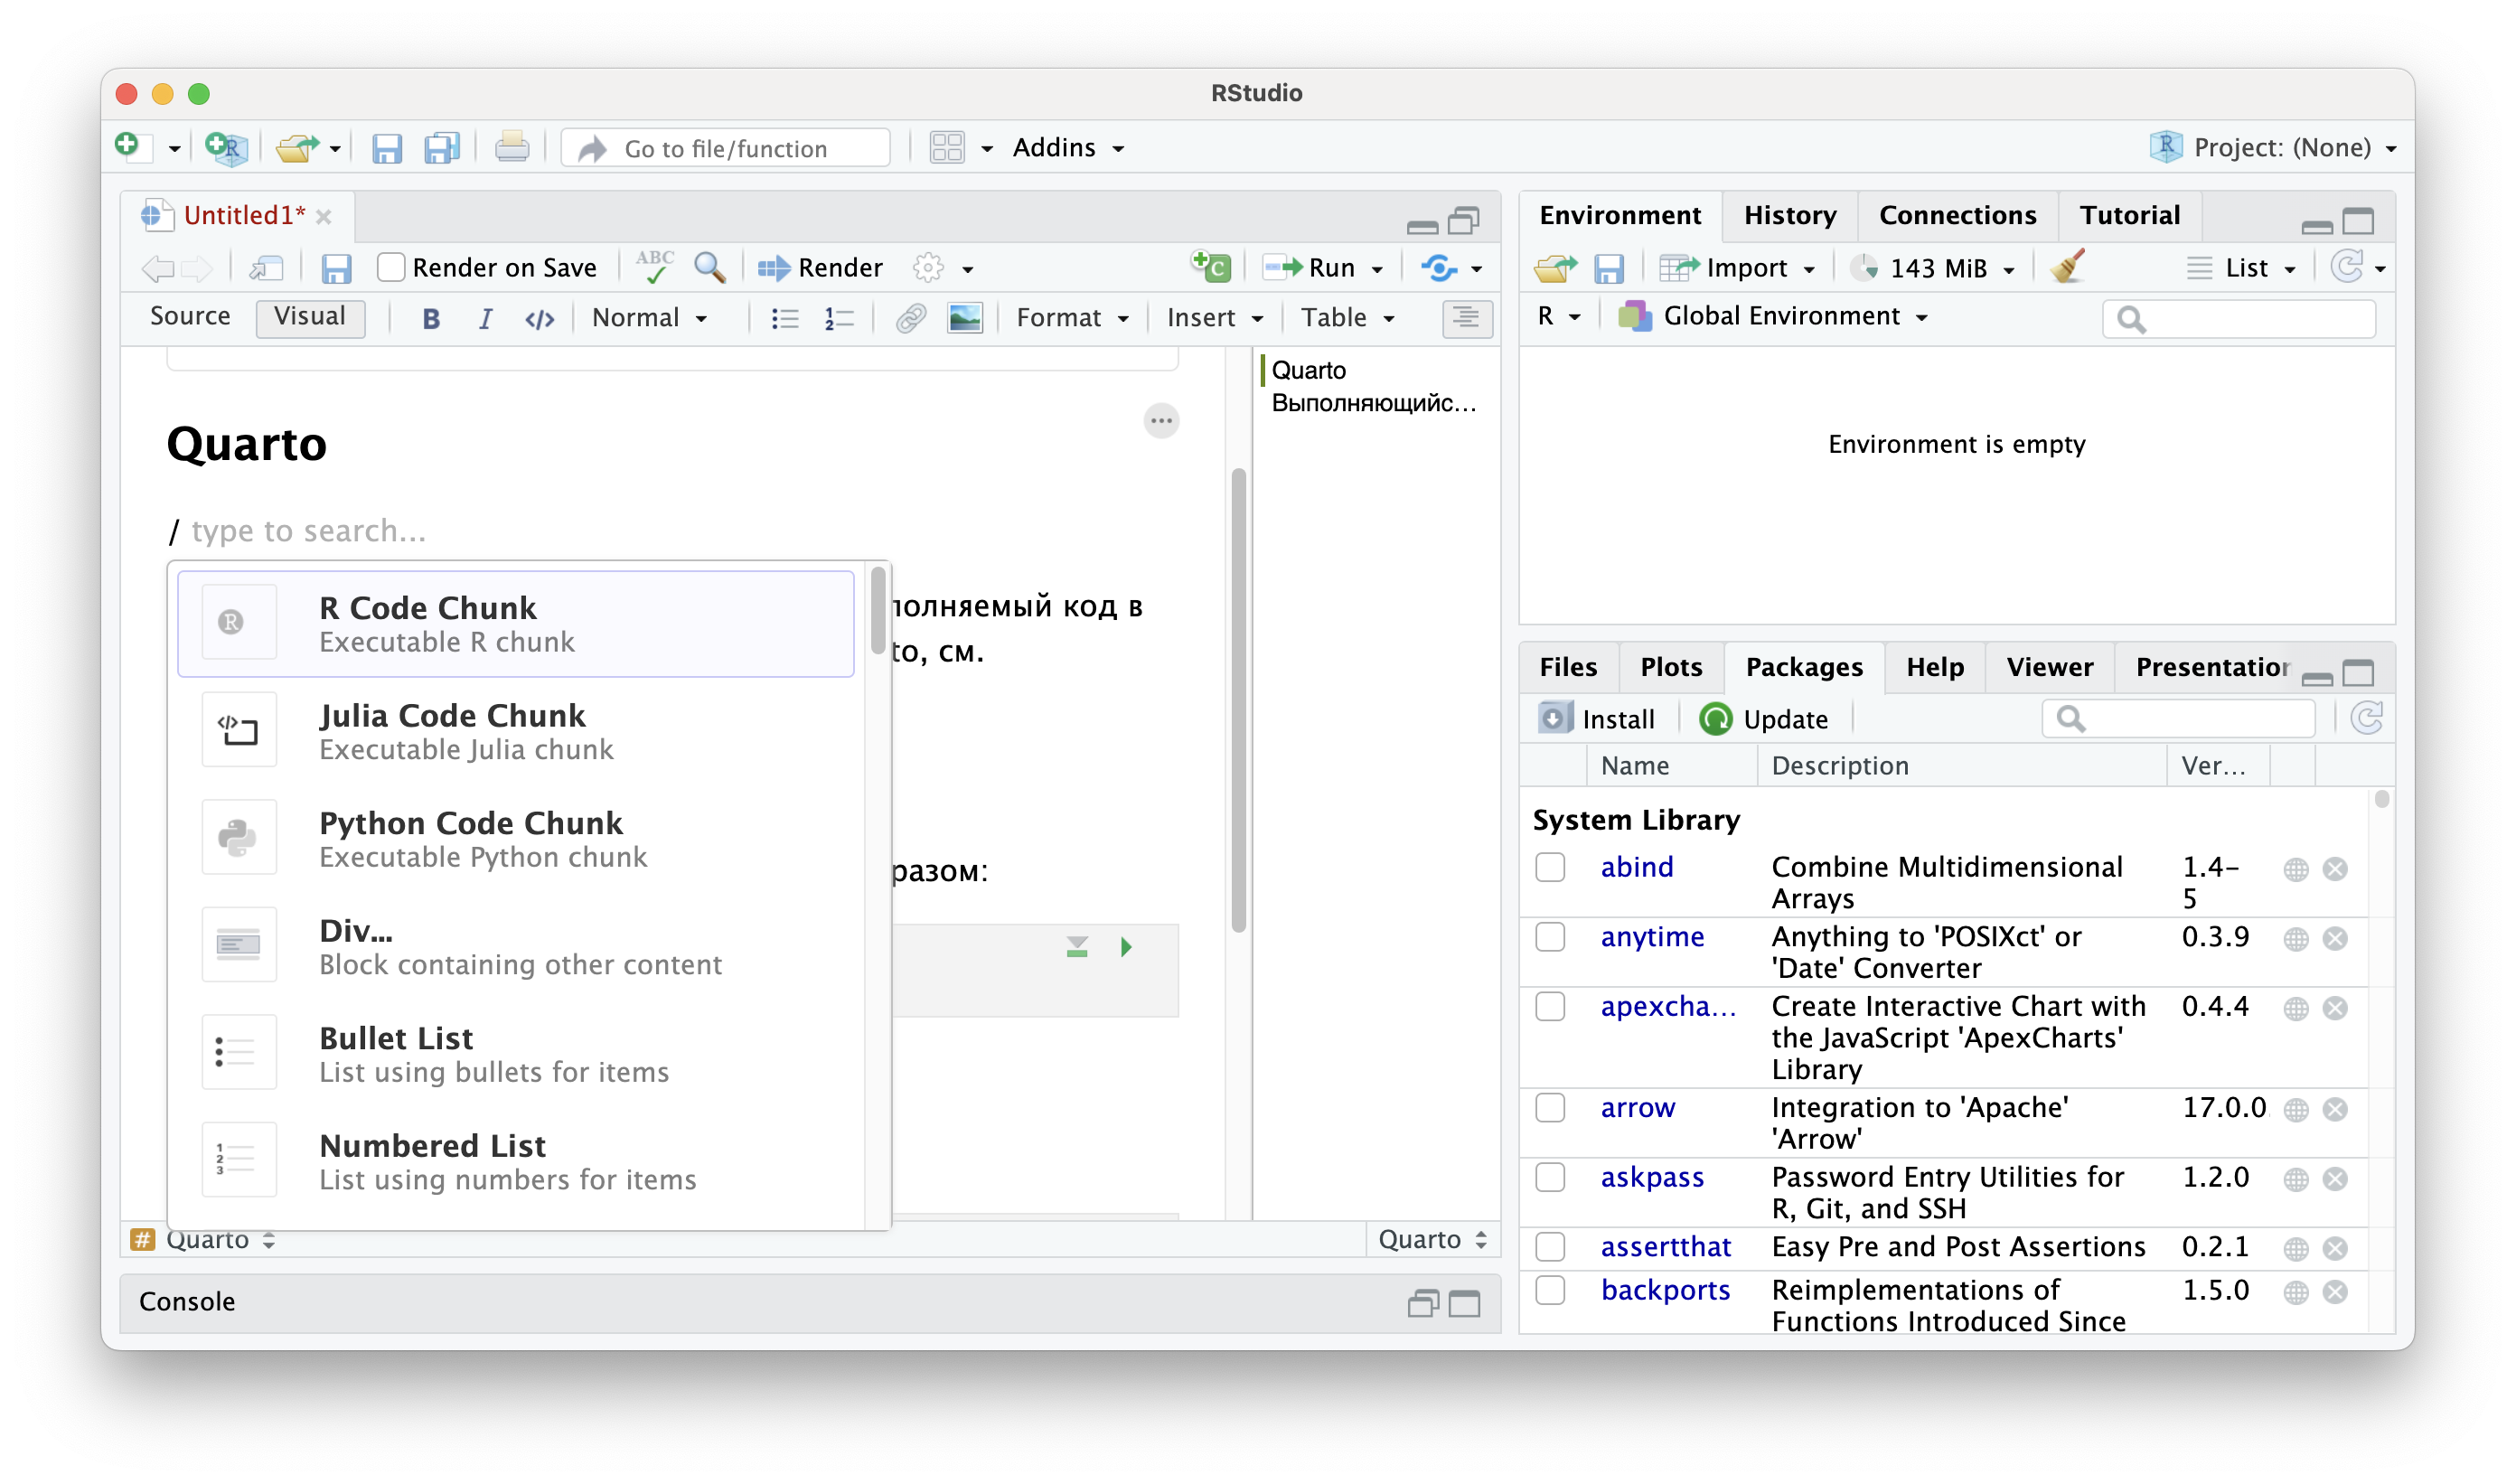This screenshot has height=1484, width=2516.
Task: Switch editor to Visual mode
Action: pos(310,317)
